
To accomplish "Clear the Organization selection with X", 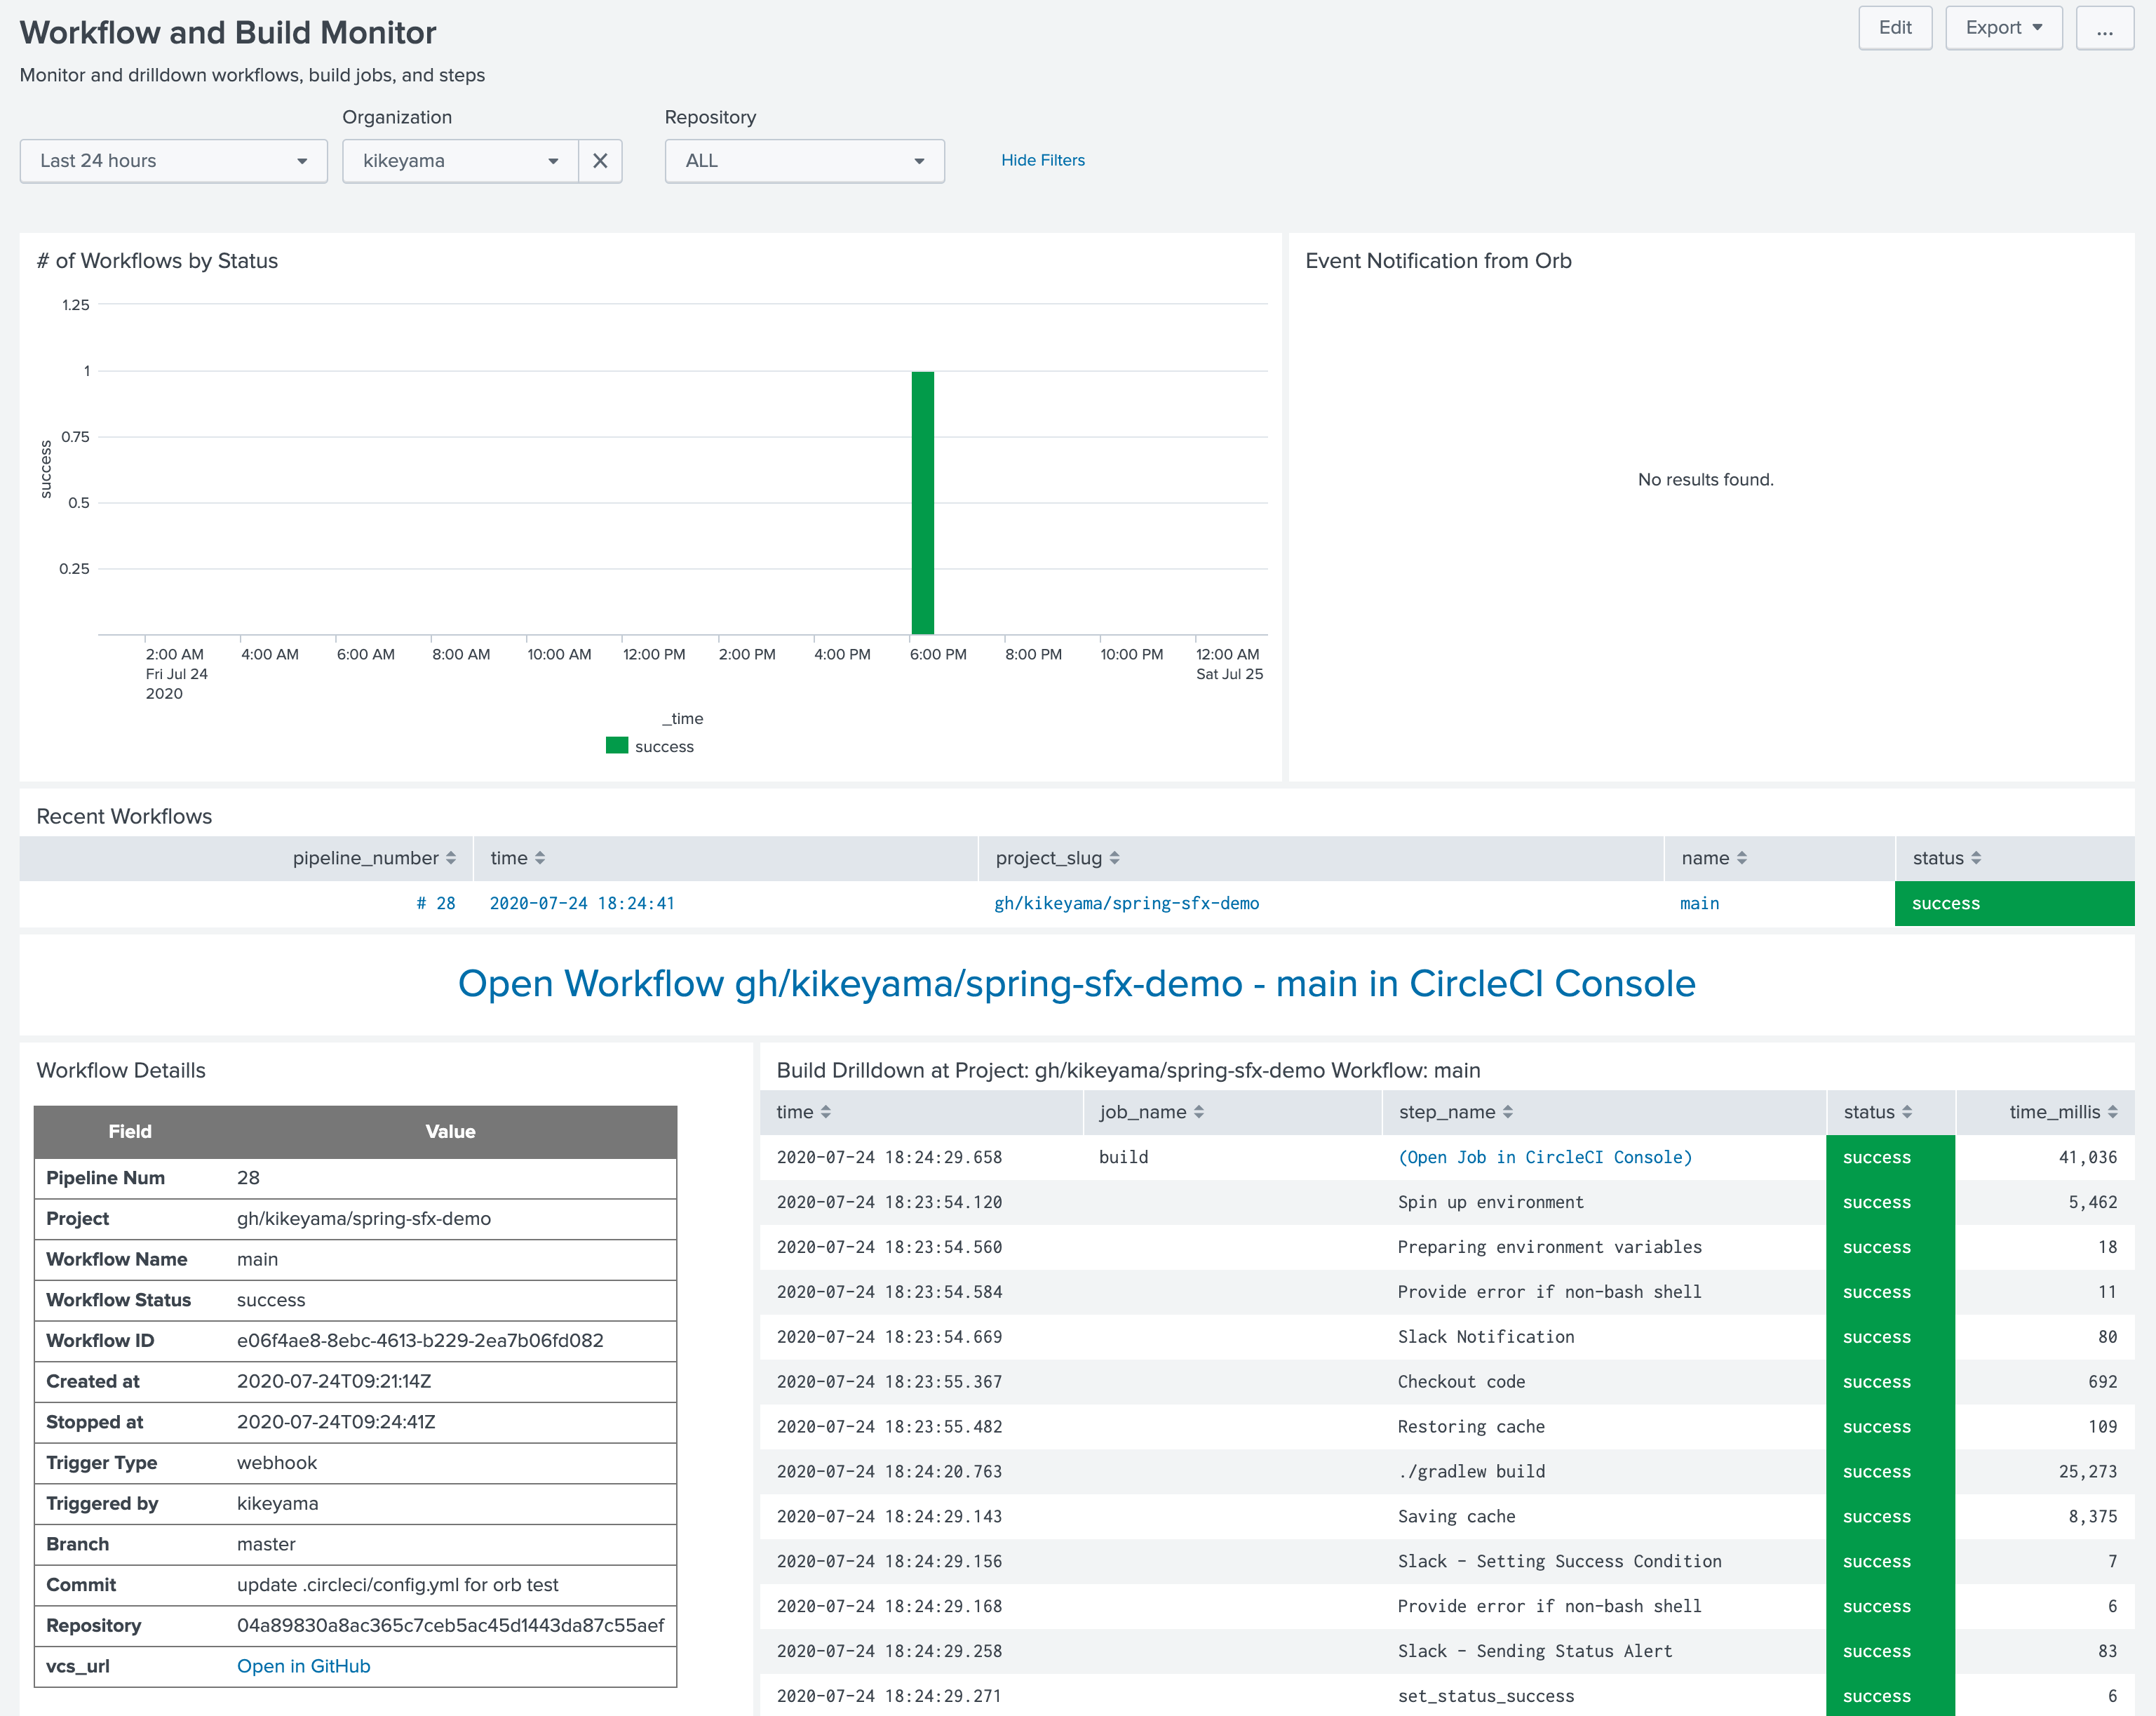I will pyautogui.click(x=600, y=161).
